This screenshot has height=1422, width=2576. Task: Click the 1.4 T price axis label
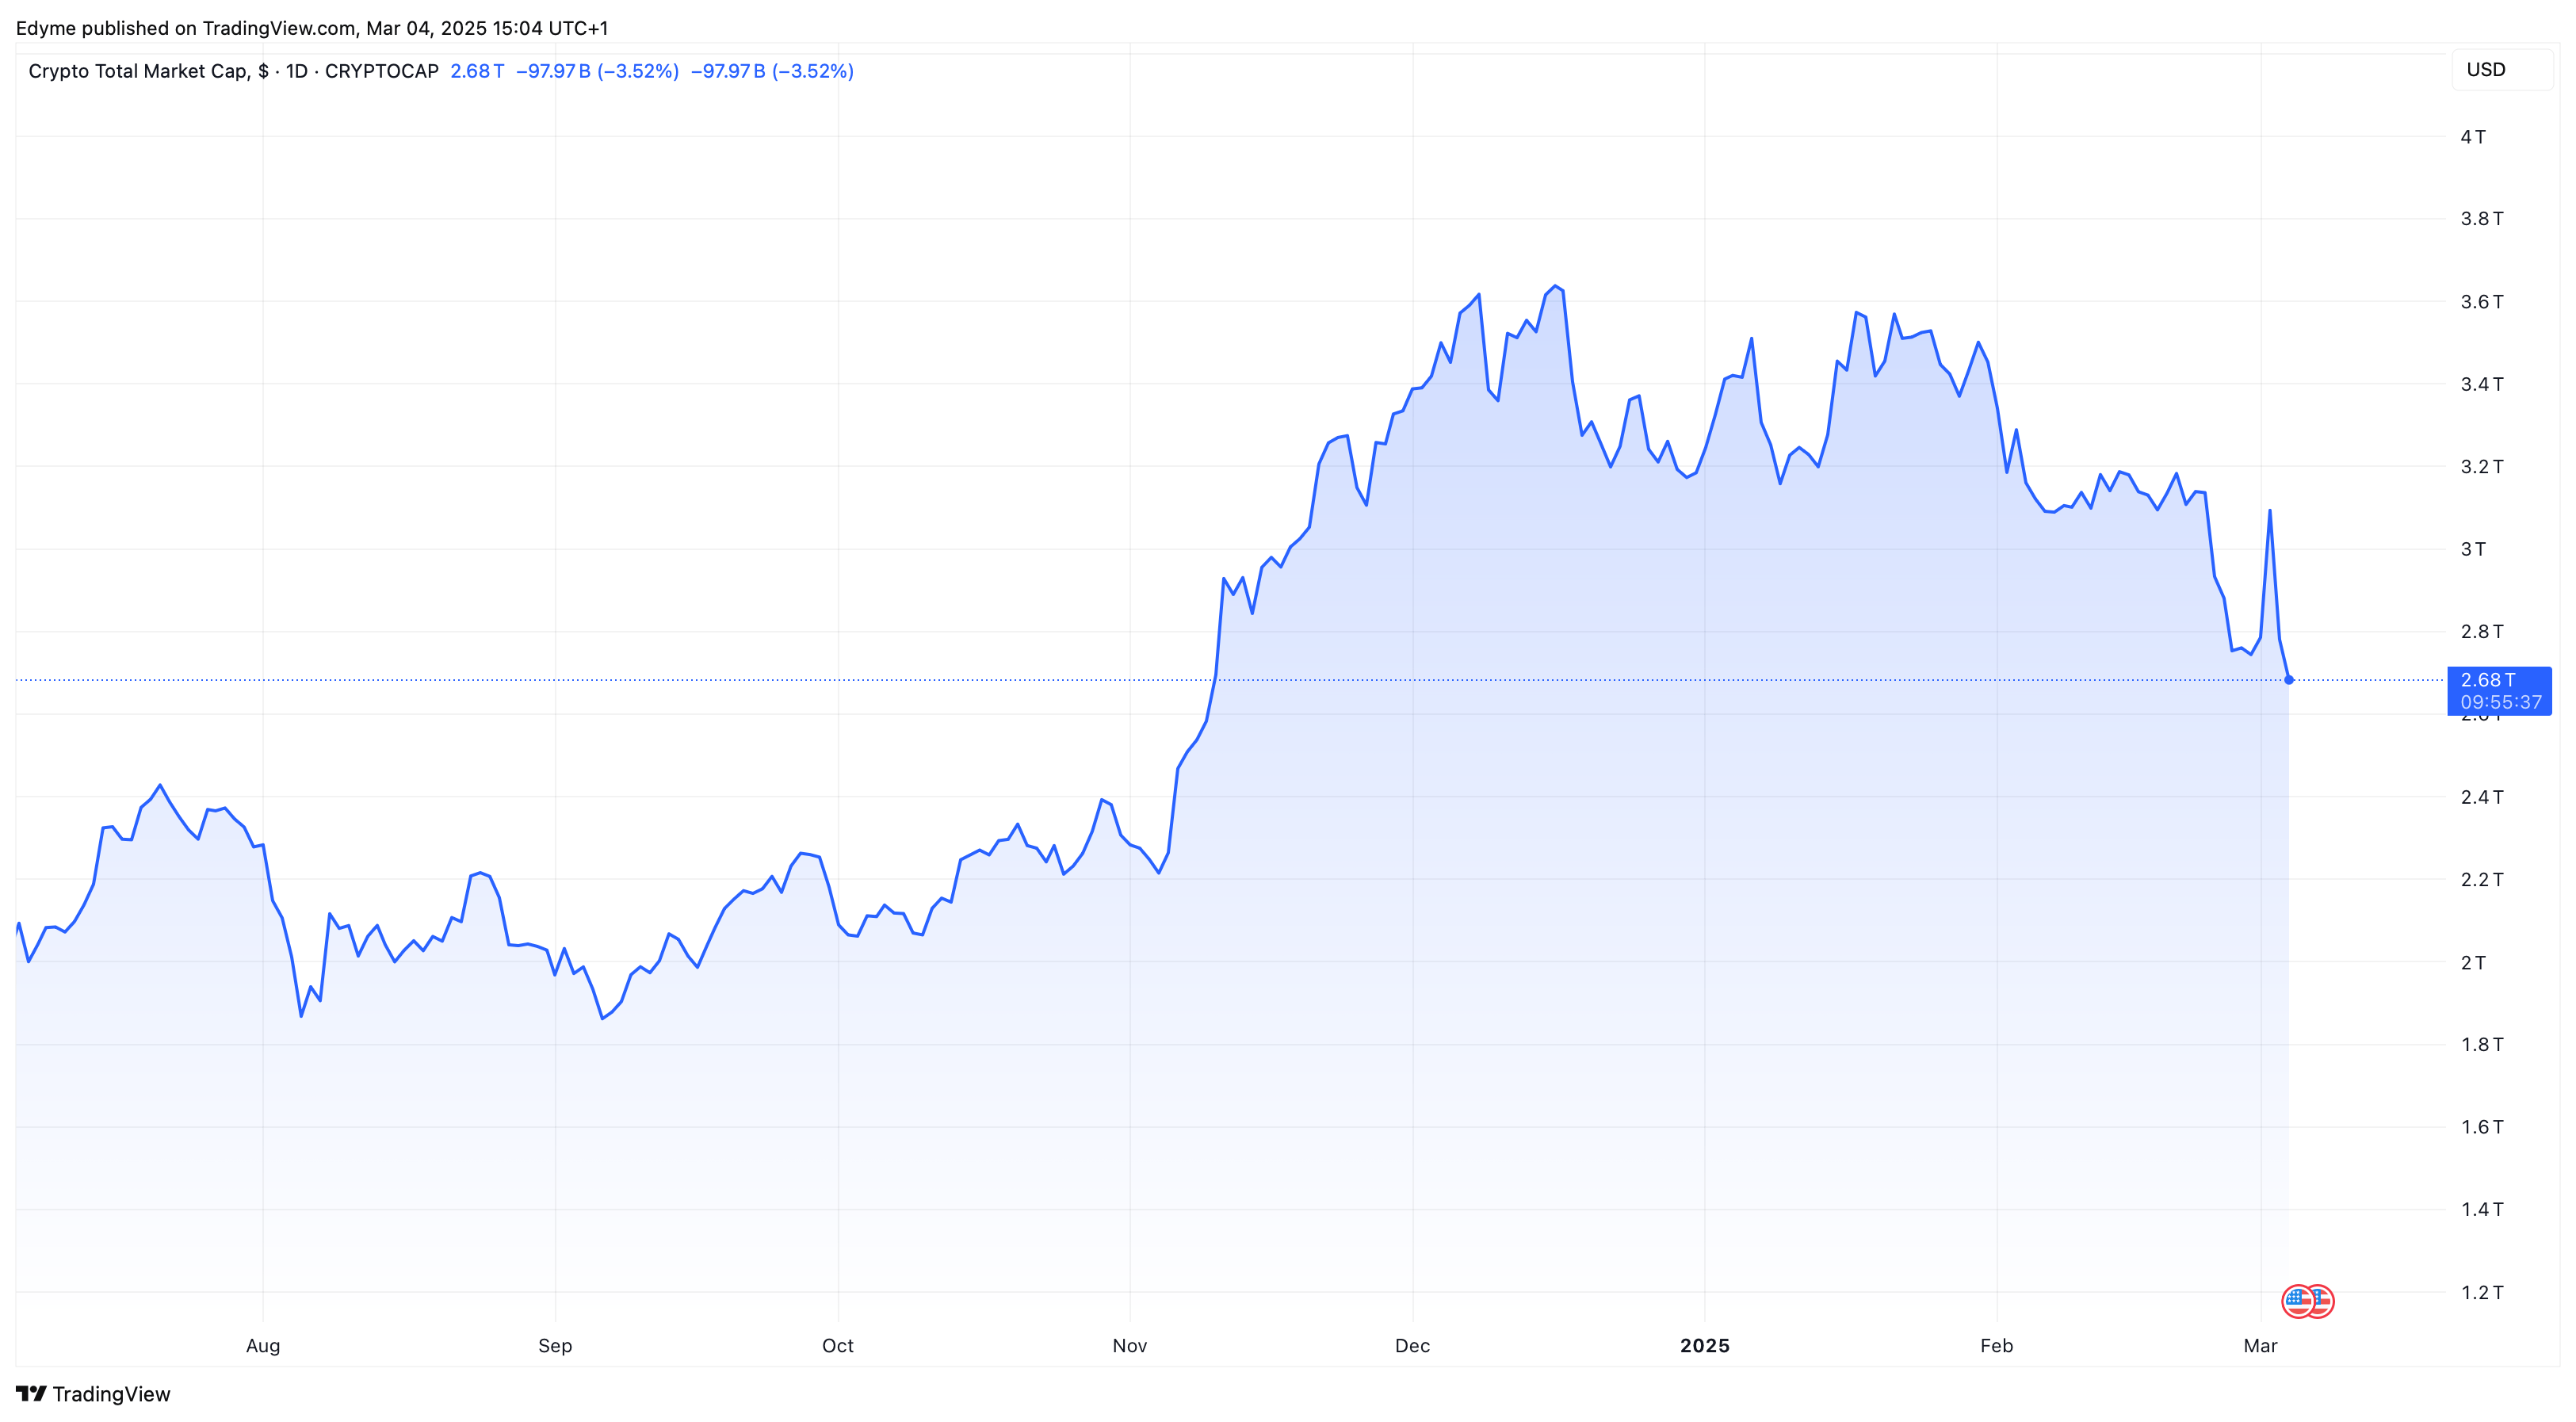click(x=2482, y=1210)
